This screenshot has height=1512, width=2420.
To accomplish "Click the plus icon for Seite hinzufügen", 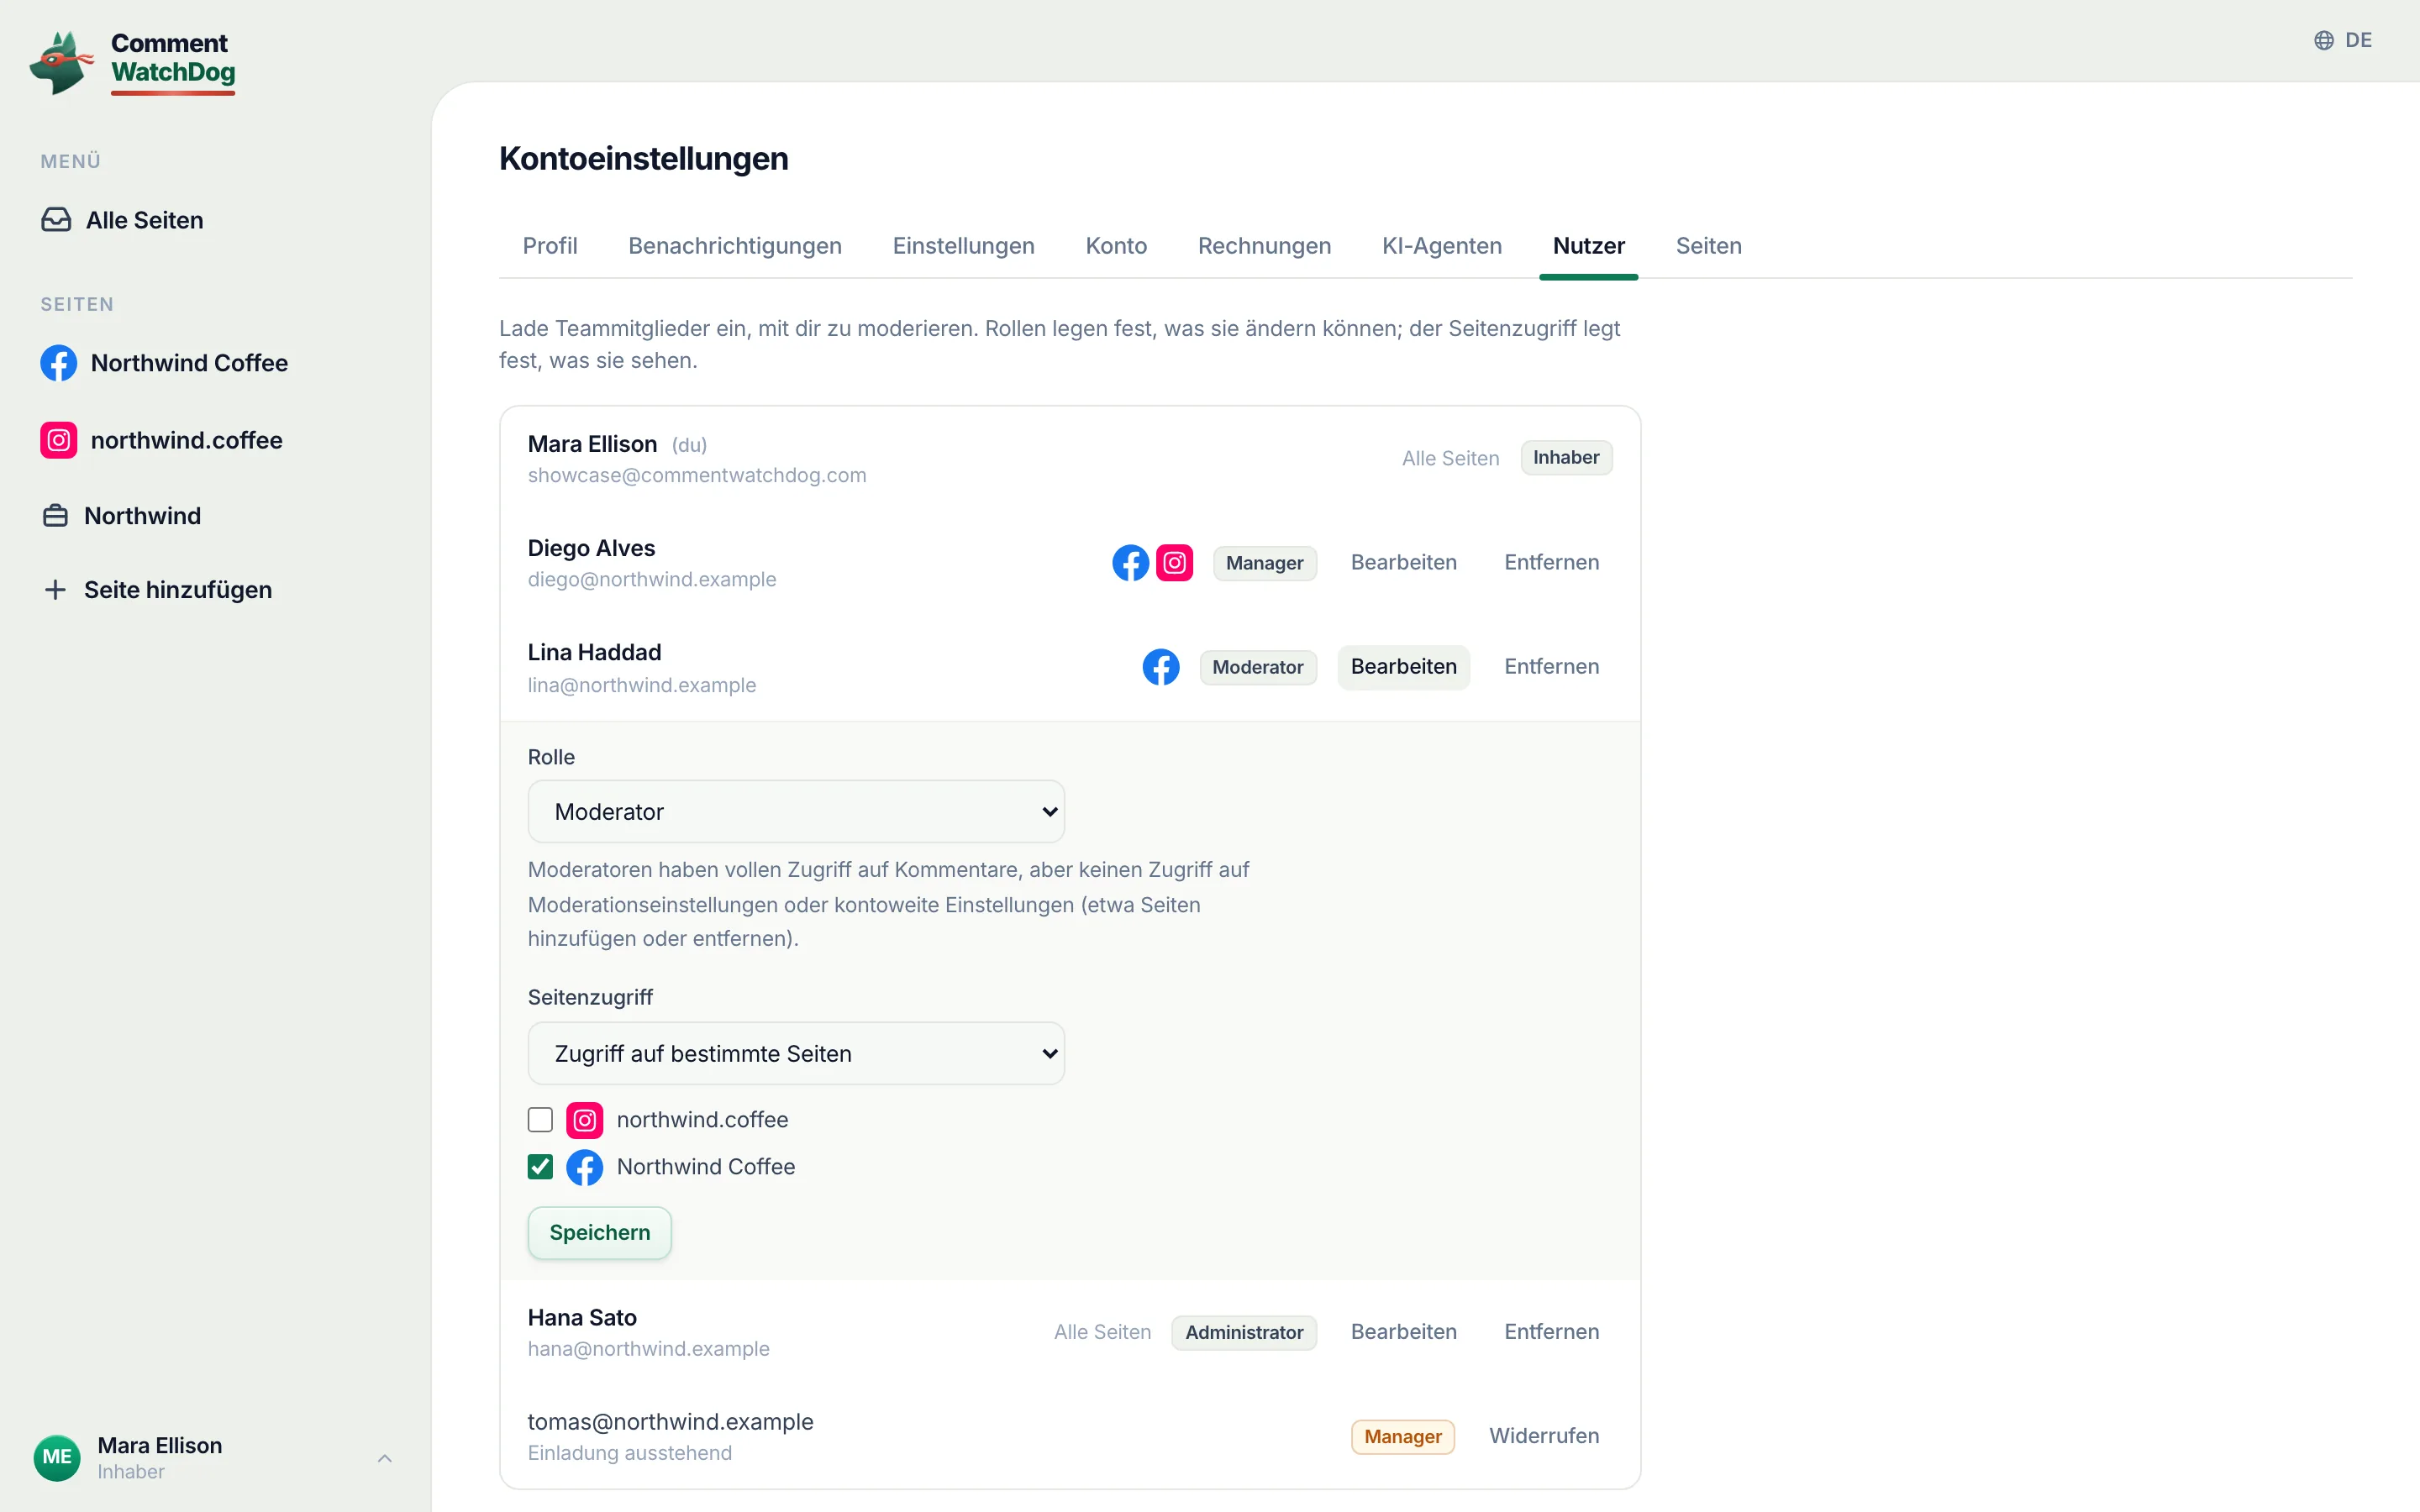I will point(55,590).
